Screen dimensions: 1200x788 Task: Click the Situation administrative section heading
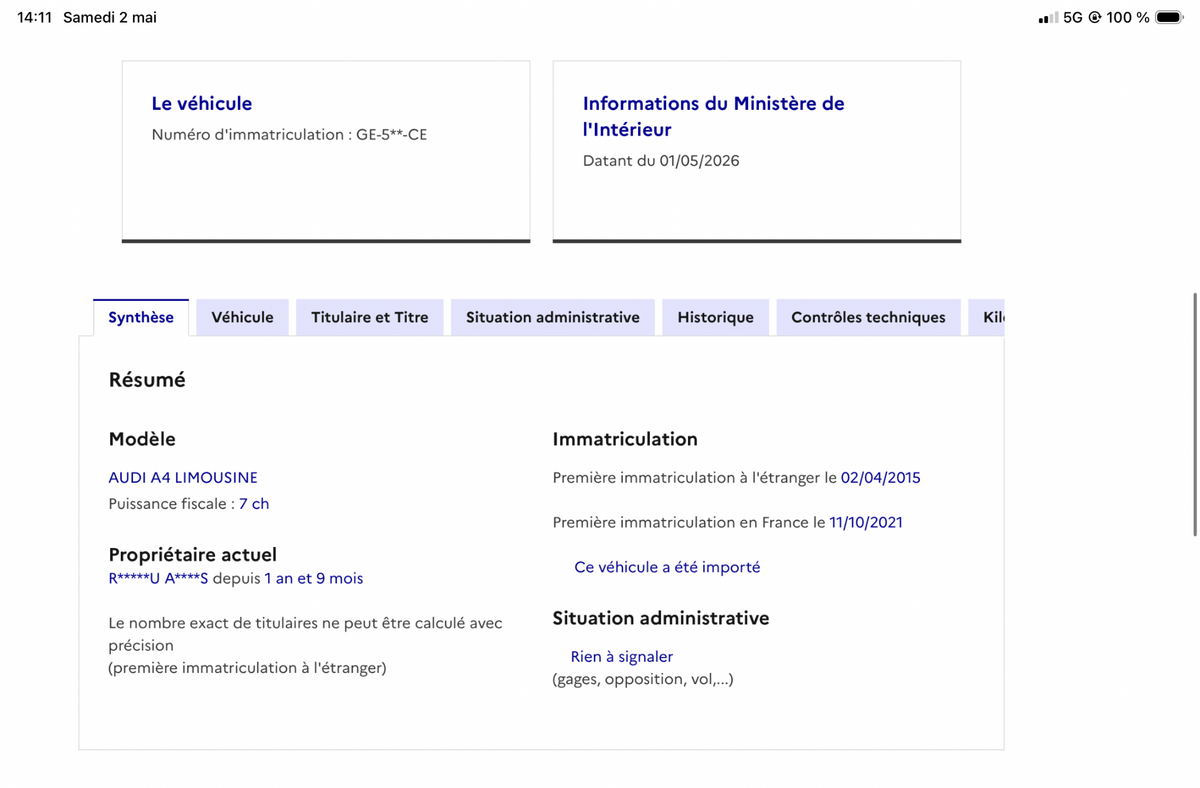pos(661,618)
